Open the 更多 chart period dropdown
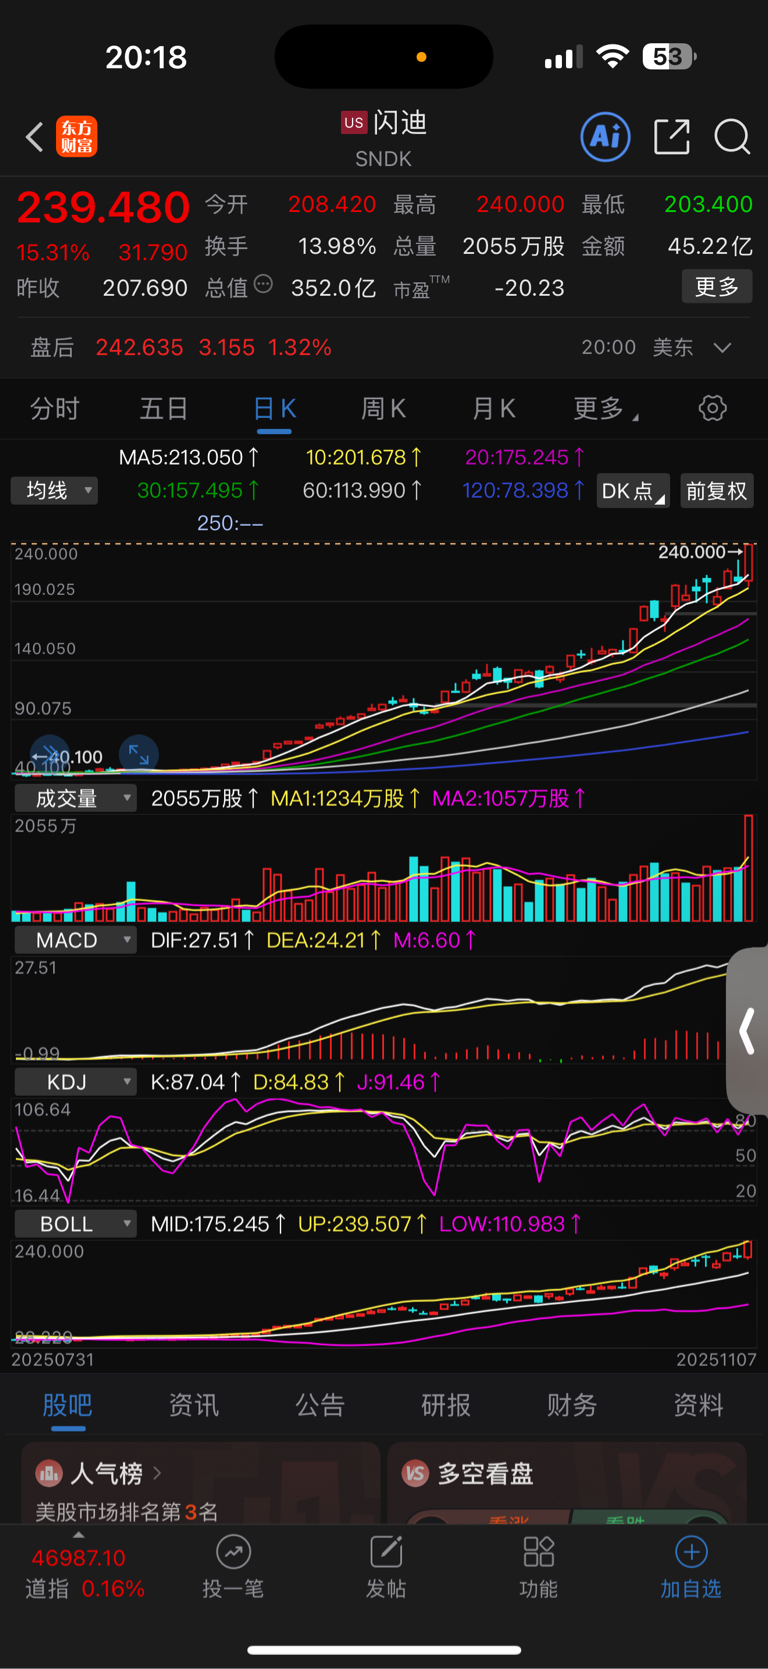 pyautogui.click(x=606, y=408)
